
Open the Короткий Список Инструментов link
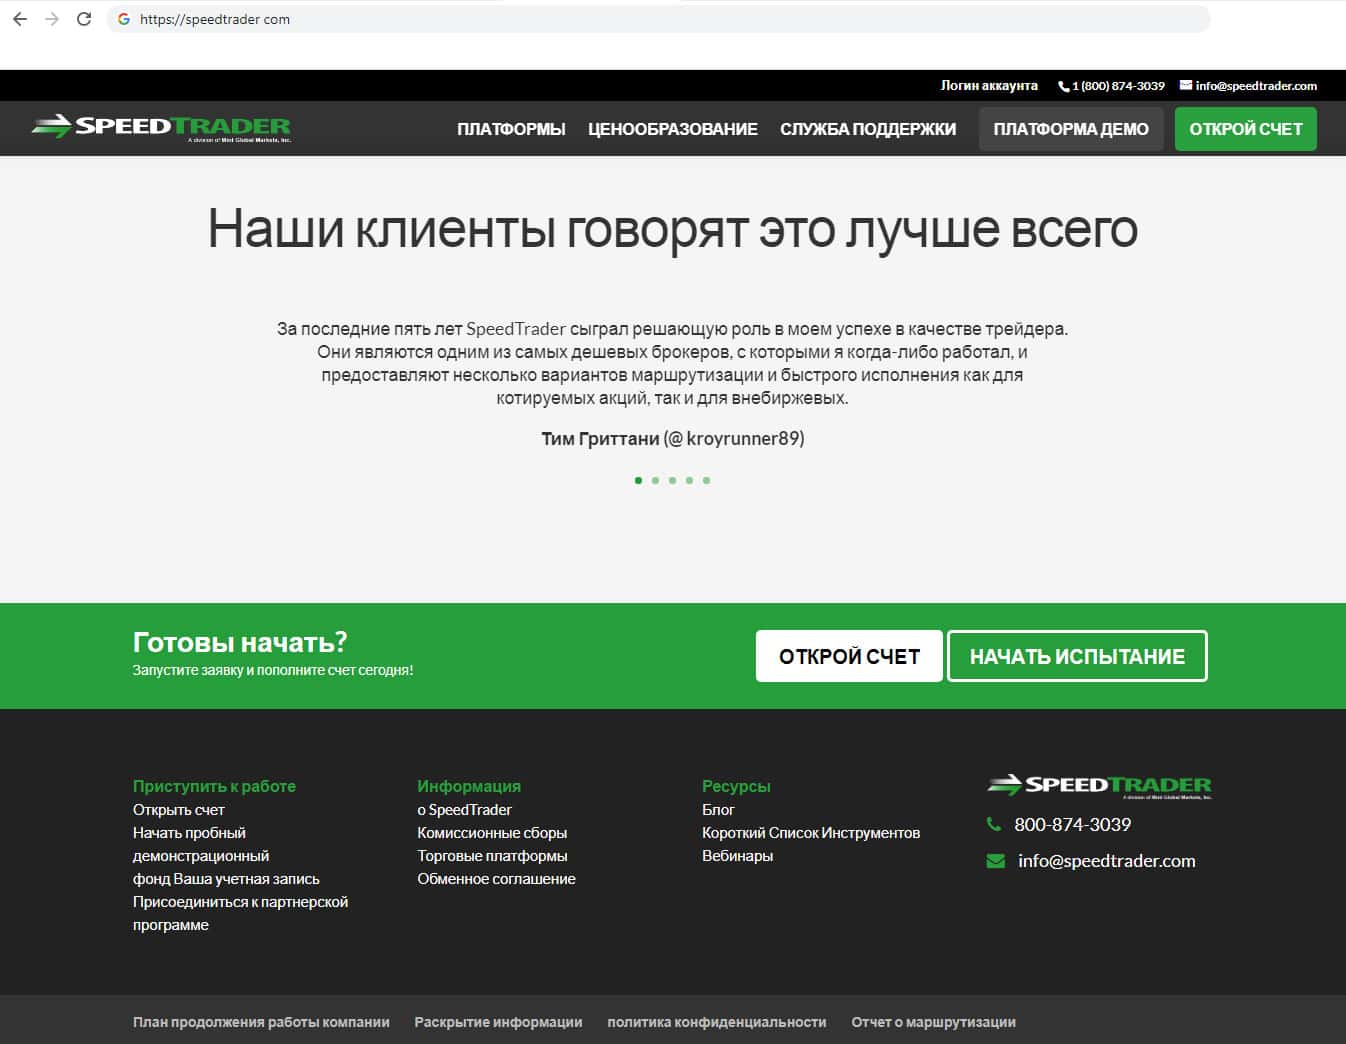click(811, 833)
